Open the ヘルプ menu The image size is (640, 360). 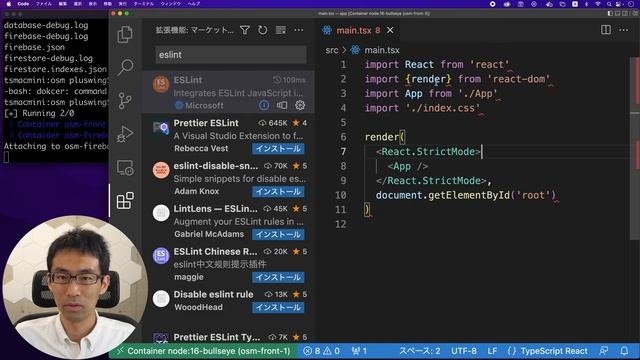click(194, 4)
